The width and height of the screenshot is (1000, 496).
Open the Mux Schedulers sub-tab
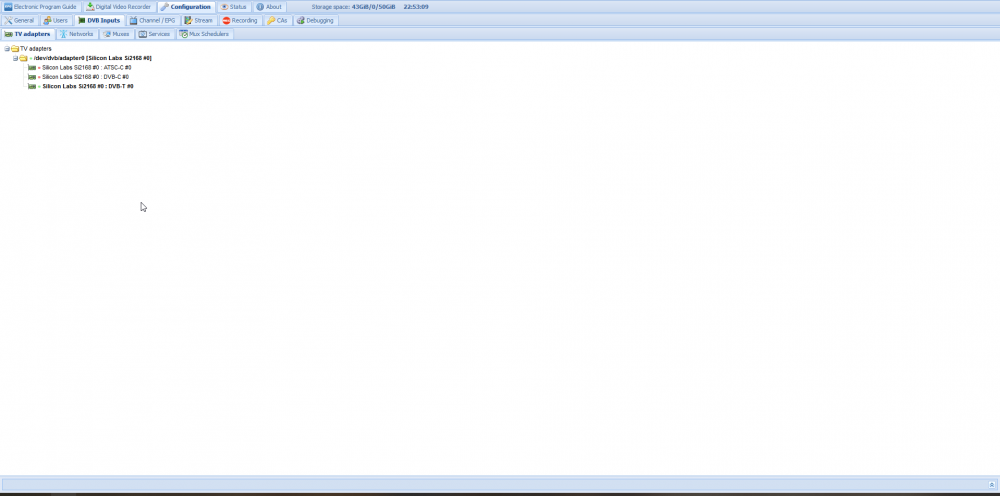(x=204, y=34)
